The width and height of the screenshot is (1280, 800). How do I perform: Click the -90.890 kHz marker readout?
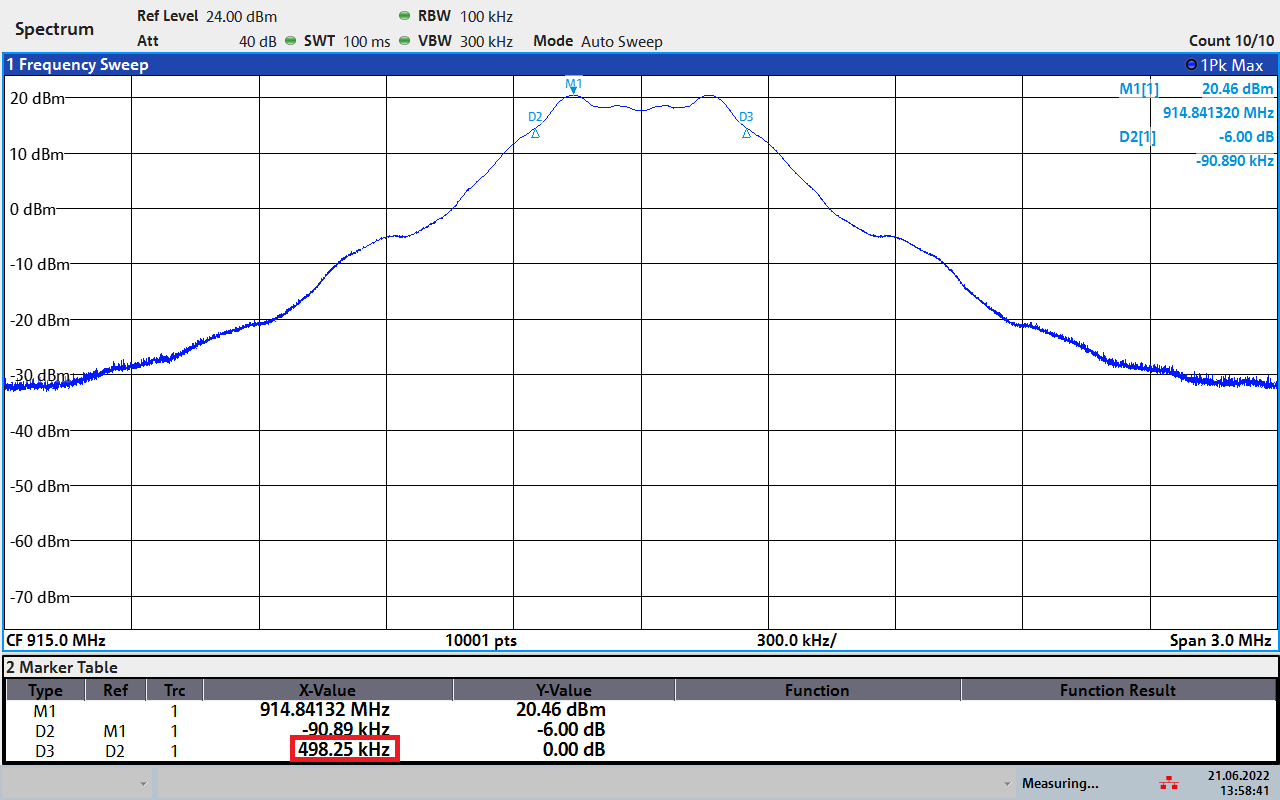[1235, 160]
